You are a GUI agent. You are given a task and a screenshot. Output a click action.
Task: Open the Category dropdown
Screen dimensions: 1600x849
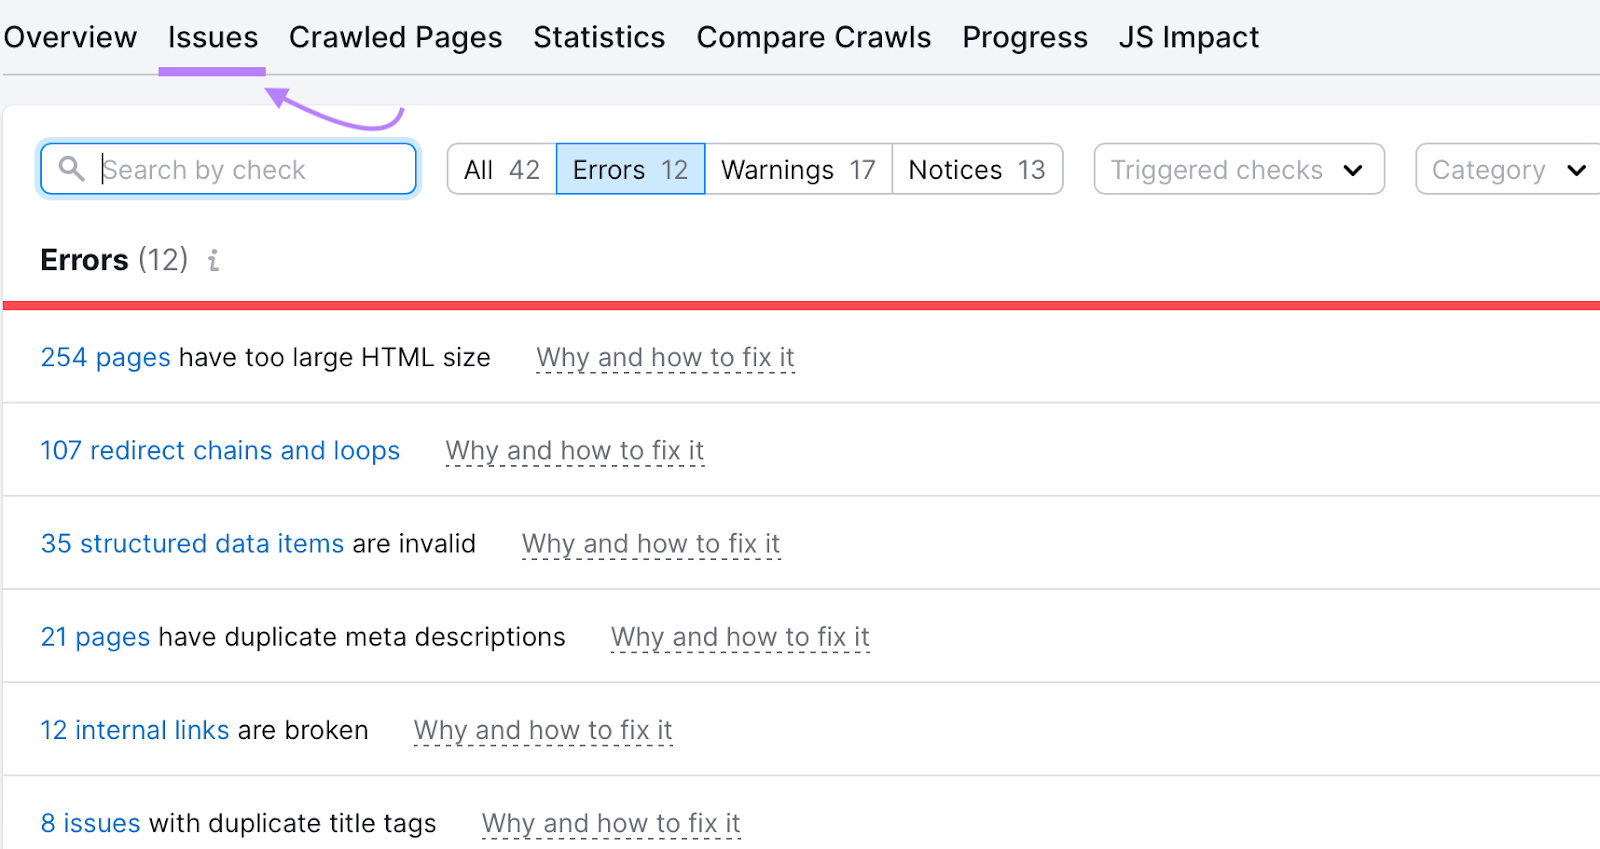coord(1508,169)
